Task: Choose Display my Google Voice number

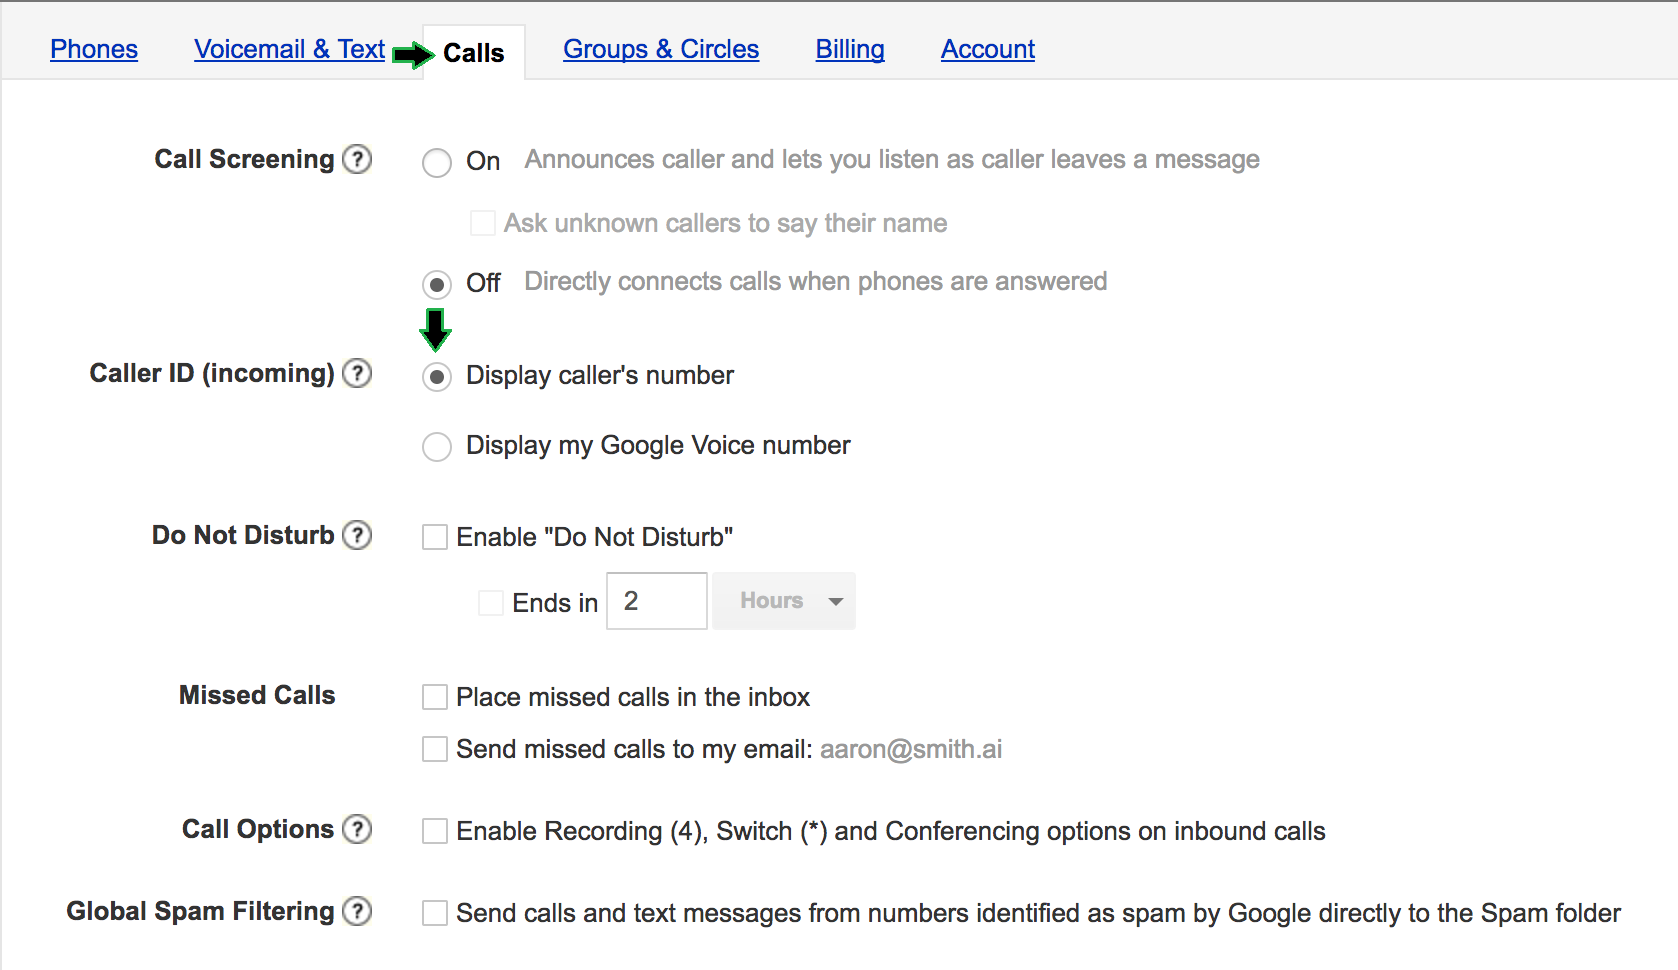Action: click(437, 447)
